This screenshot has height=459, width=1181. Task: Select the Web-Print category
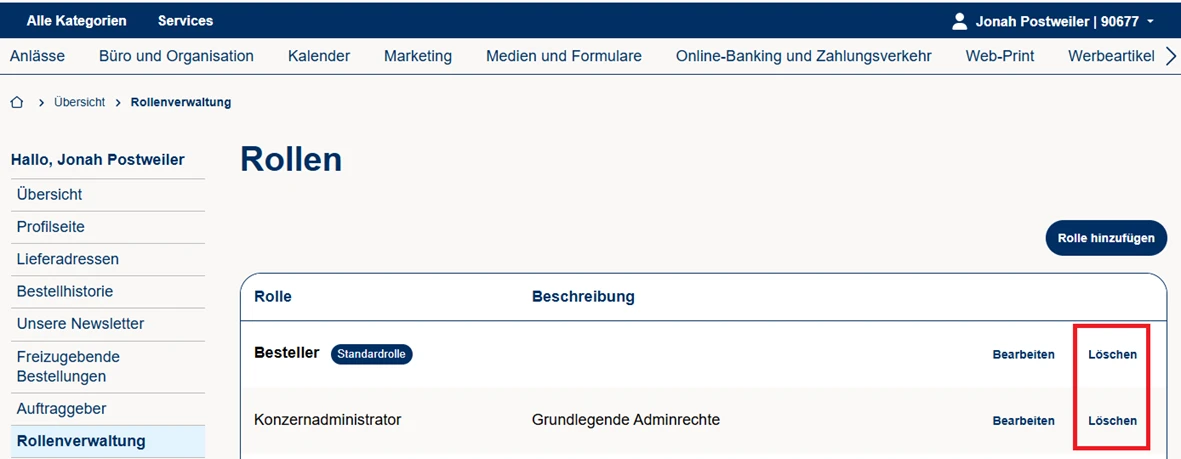pos(999,56)
